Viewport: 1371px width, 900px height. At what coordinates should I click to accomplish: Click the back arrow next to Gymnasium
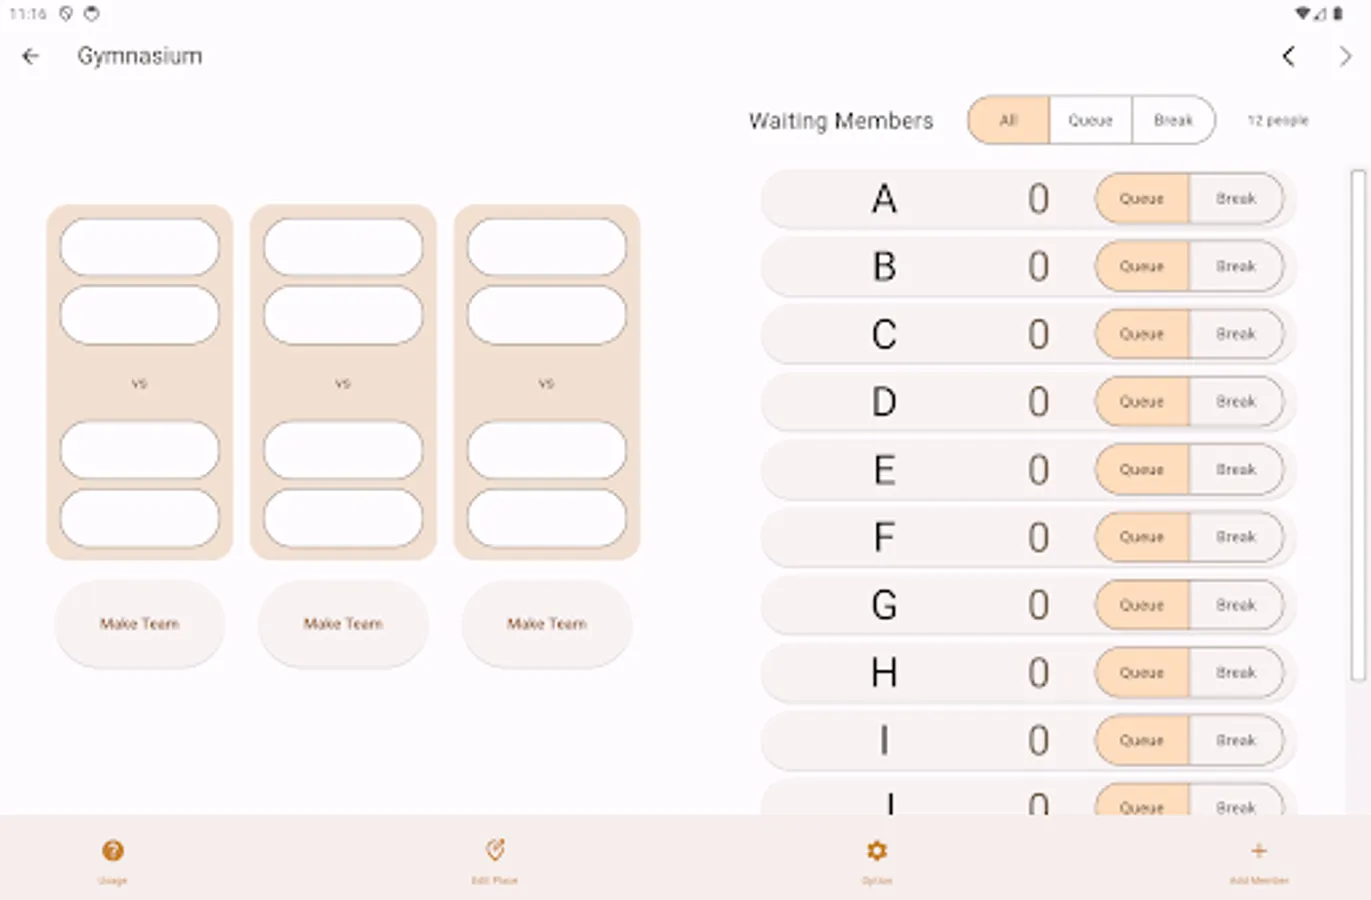(30, 56)
